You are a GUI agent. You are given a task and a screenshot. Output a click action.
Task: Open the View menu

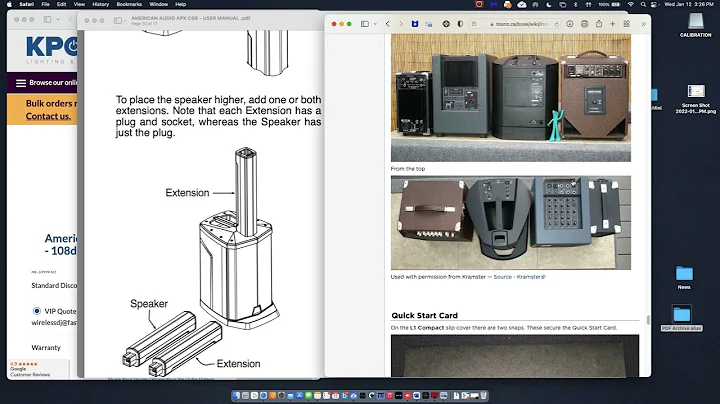79,4
